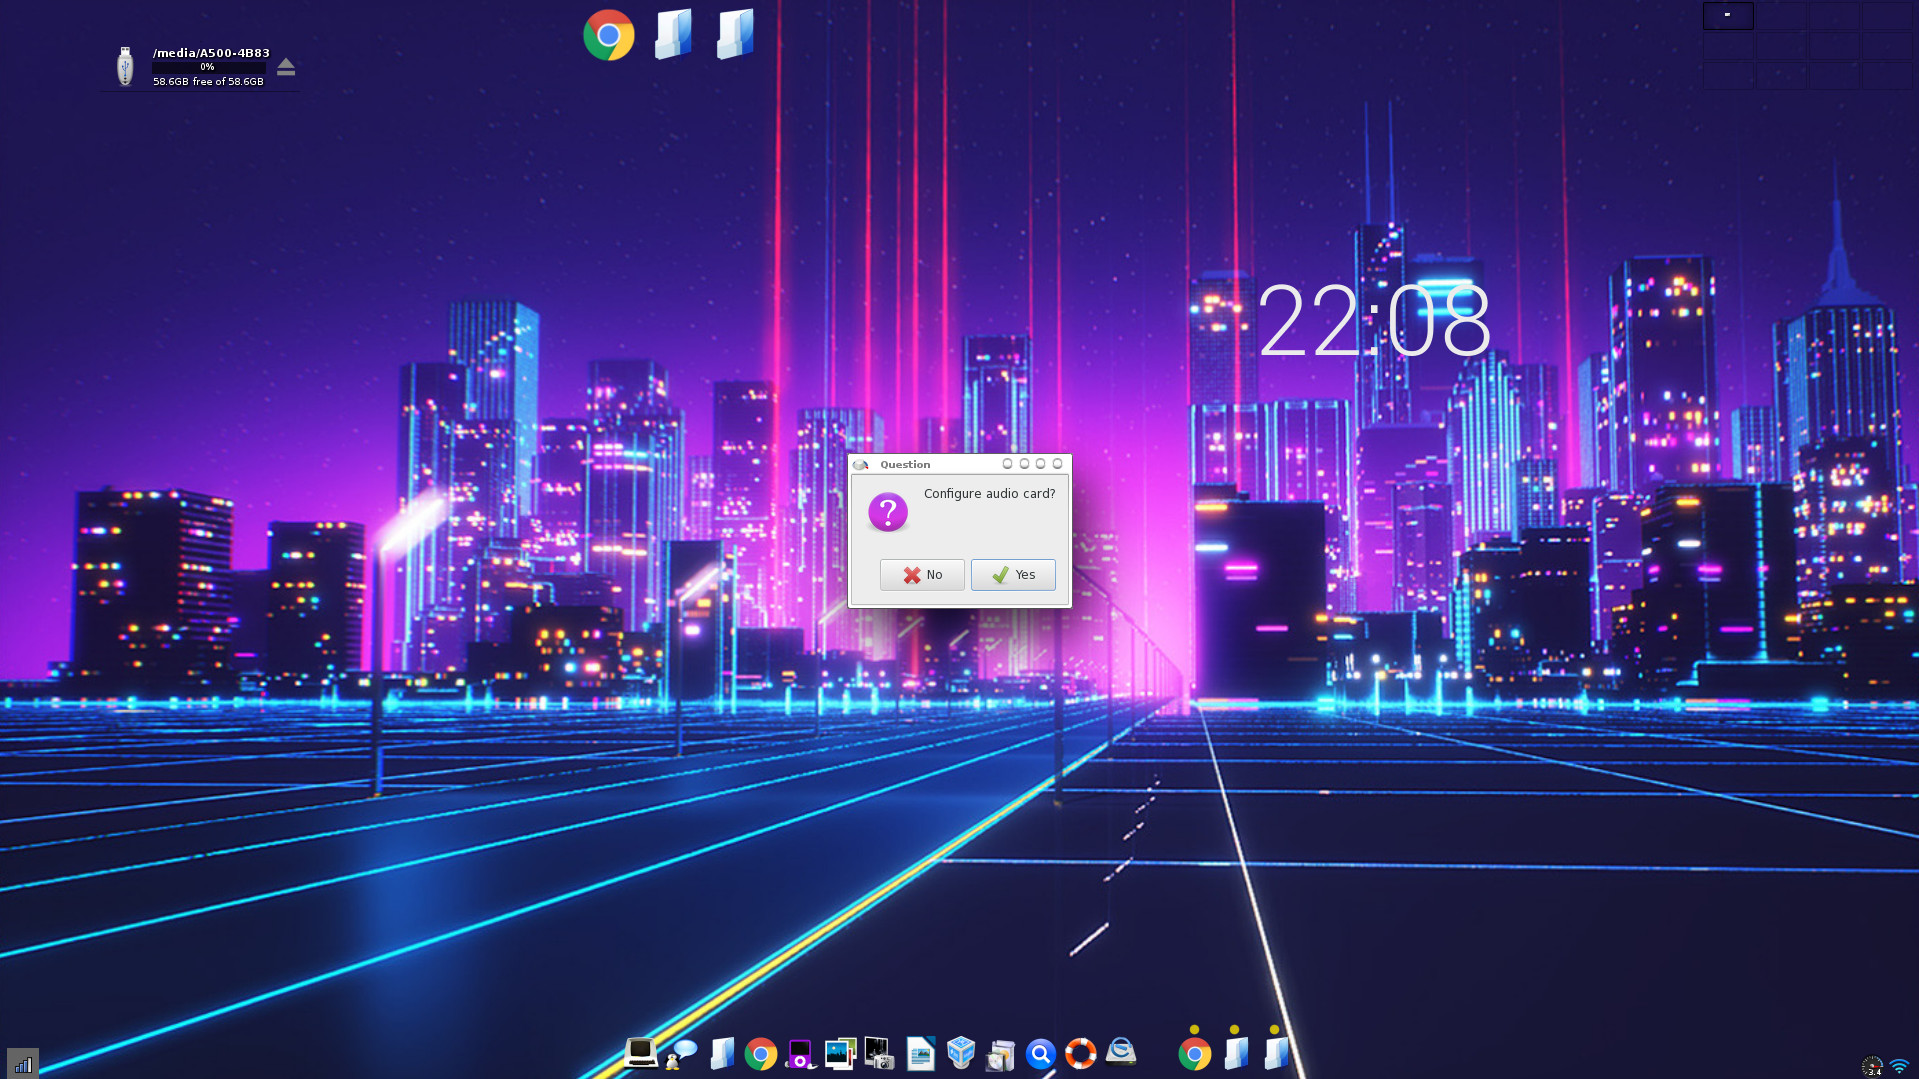Open the disk drive utility icon in dock
This screenshot has width=1919, height=1079.
tap(1121, 1053)
